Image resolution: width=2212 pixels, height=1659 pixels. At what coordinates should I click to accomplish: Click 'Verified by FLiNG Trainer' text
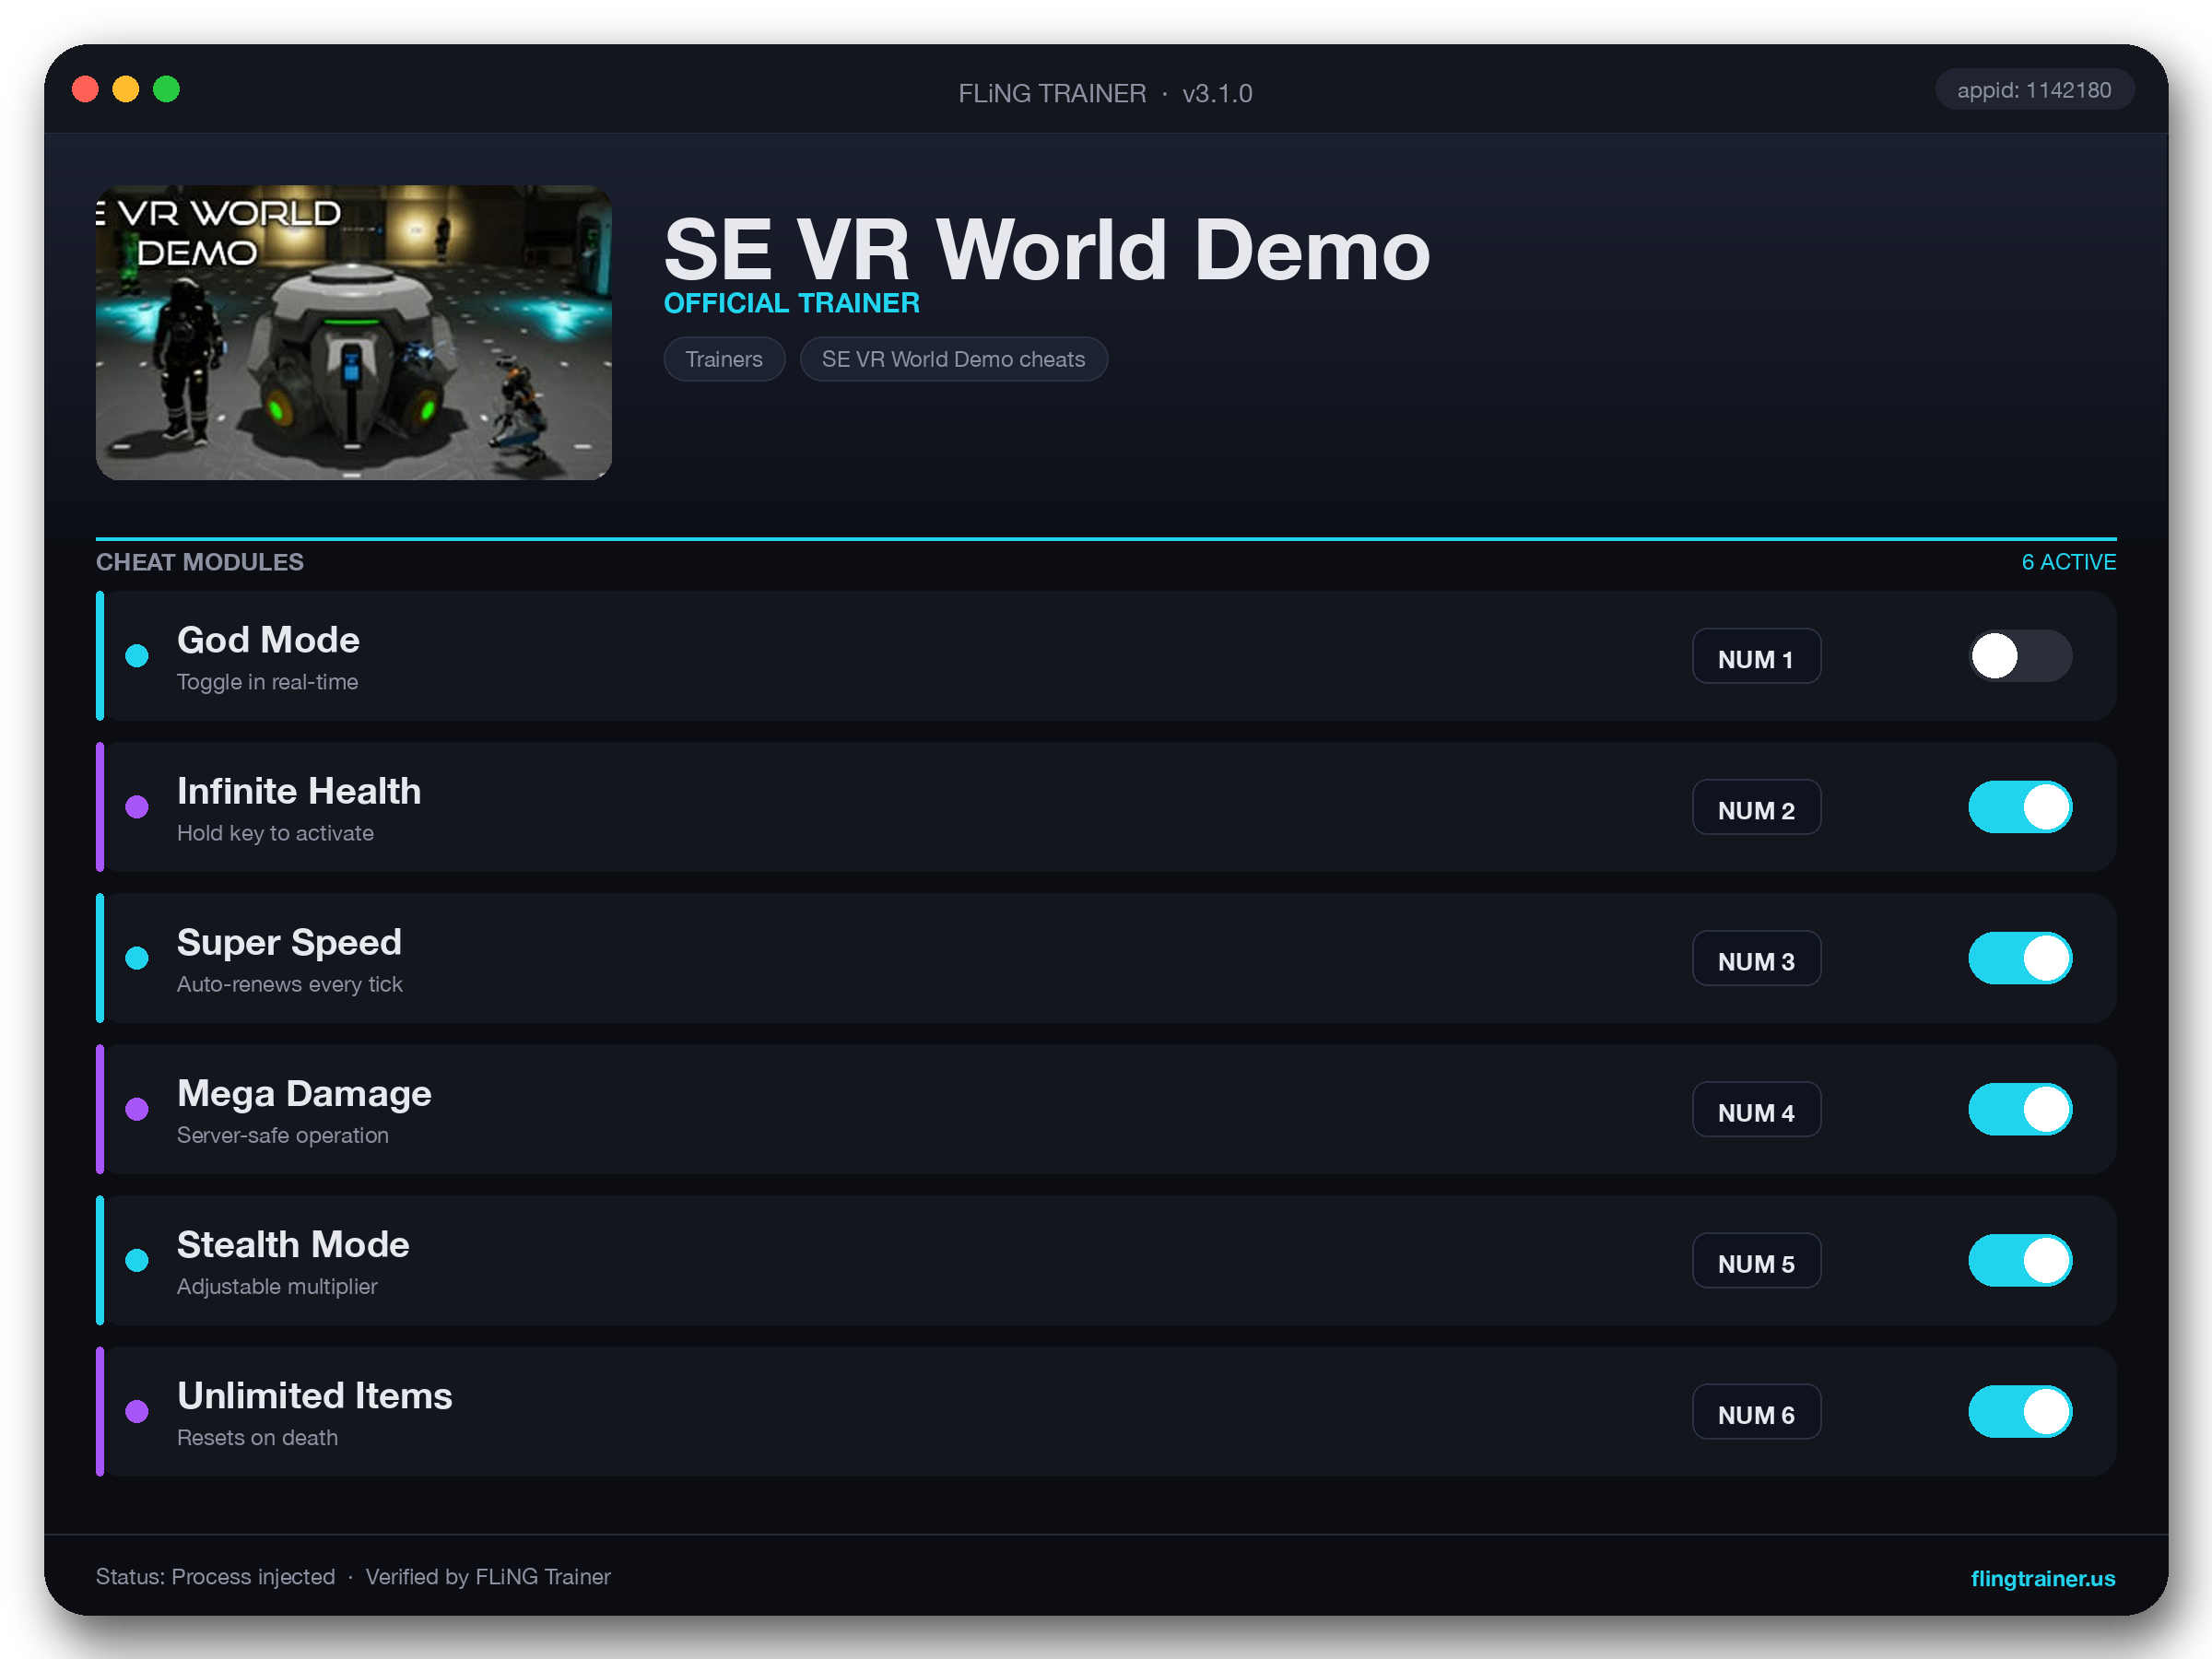tap(487, 1577)
